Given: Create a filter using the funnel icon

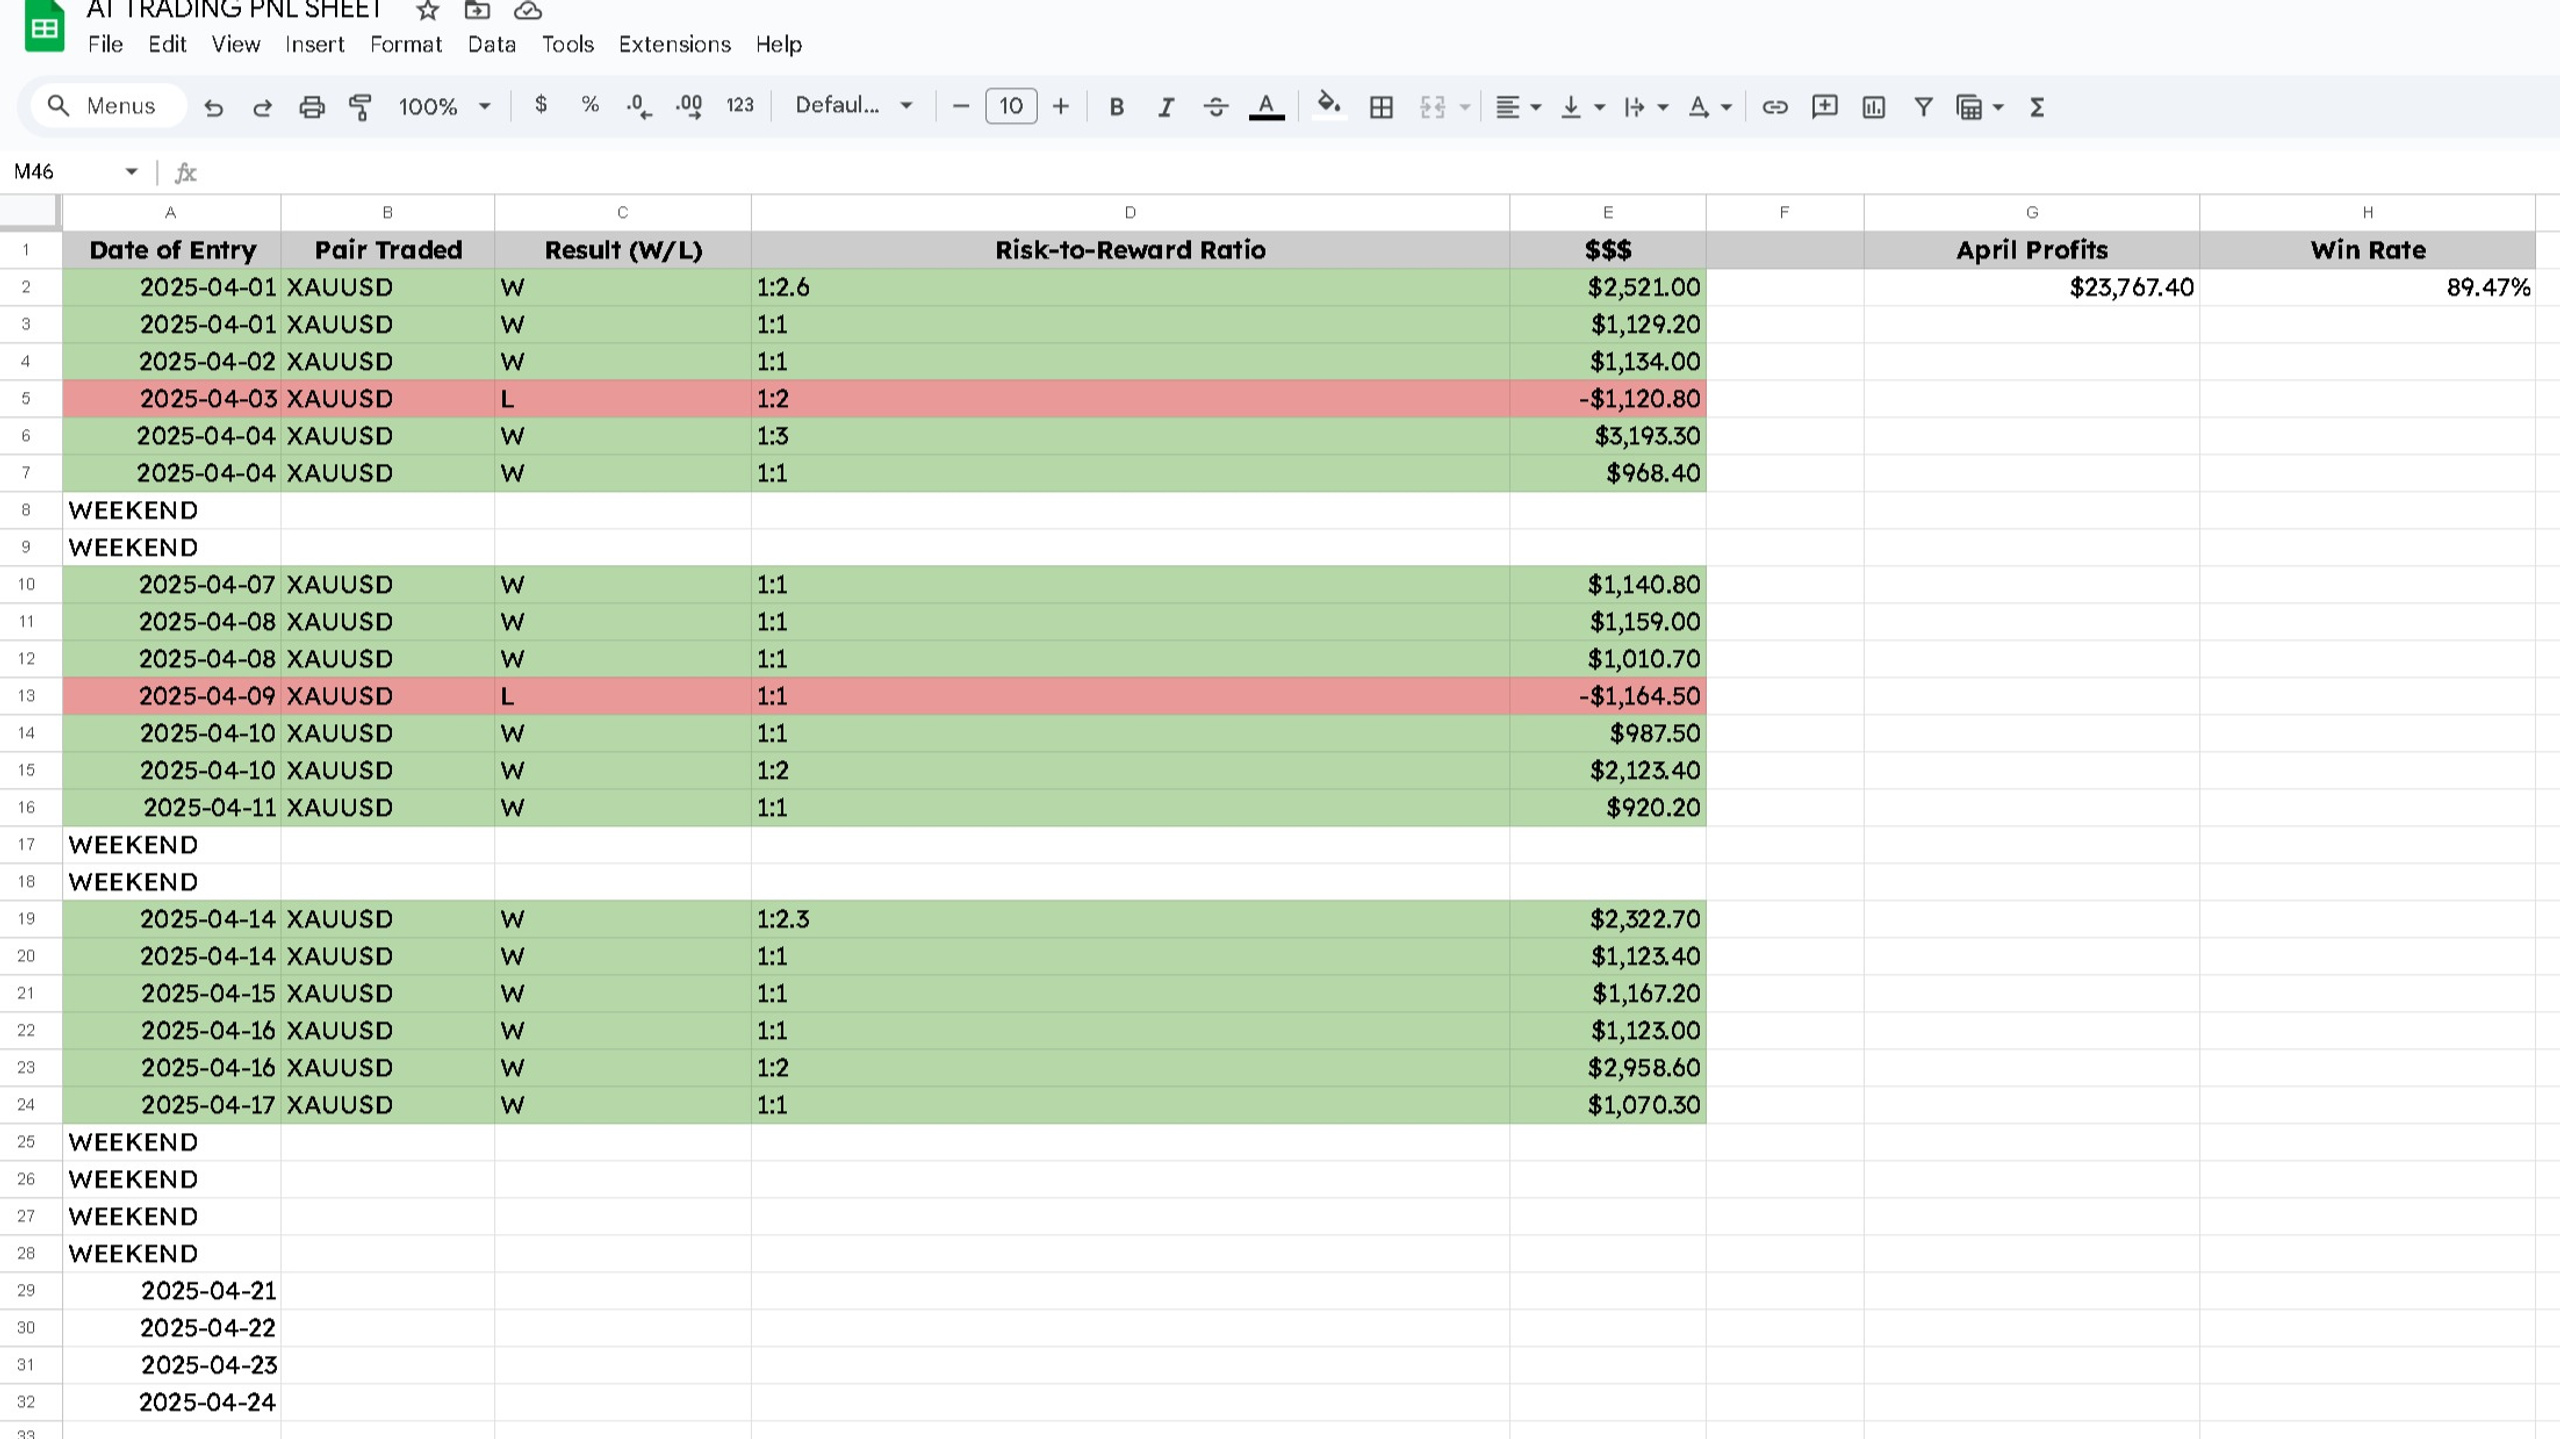Looking at the screenshot, I should click(x=1922, y=107).
